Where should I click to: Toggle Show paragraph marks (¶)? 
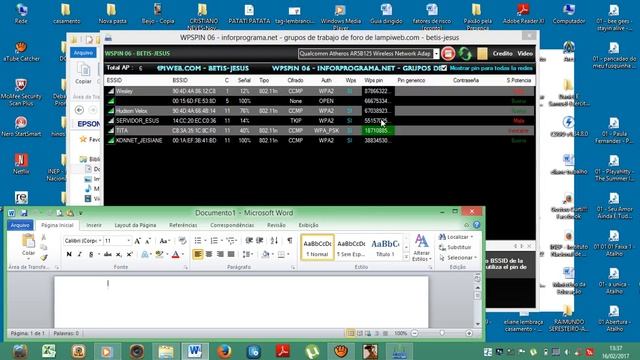coord(289,241)
